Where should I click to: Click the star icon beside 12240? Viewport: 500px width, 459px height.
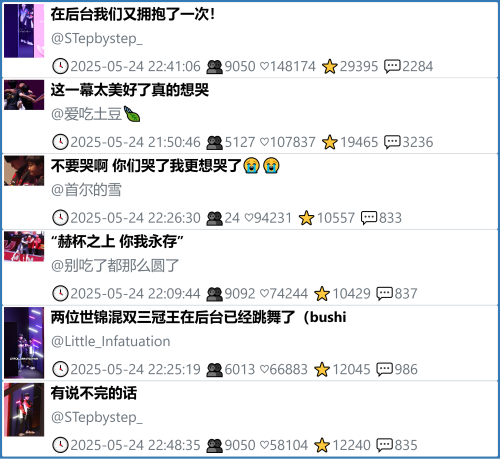coord(322,445)
